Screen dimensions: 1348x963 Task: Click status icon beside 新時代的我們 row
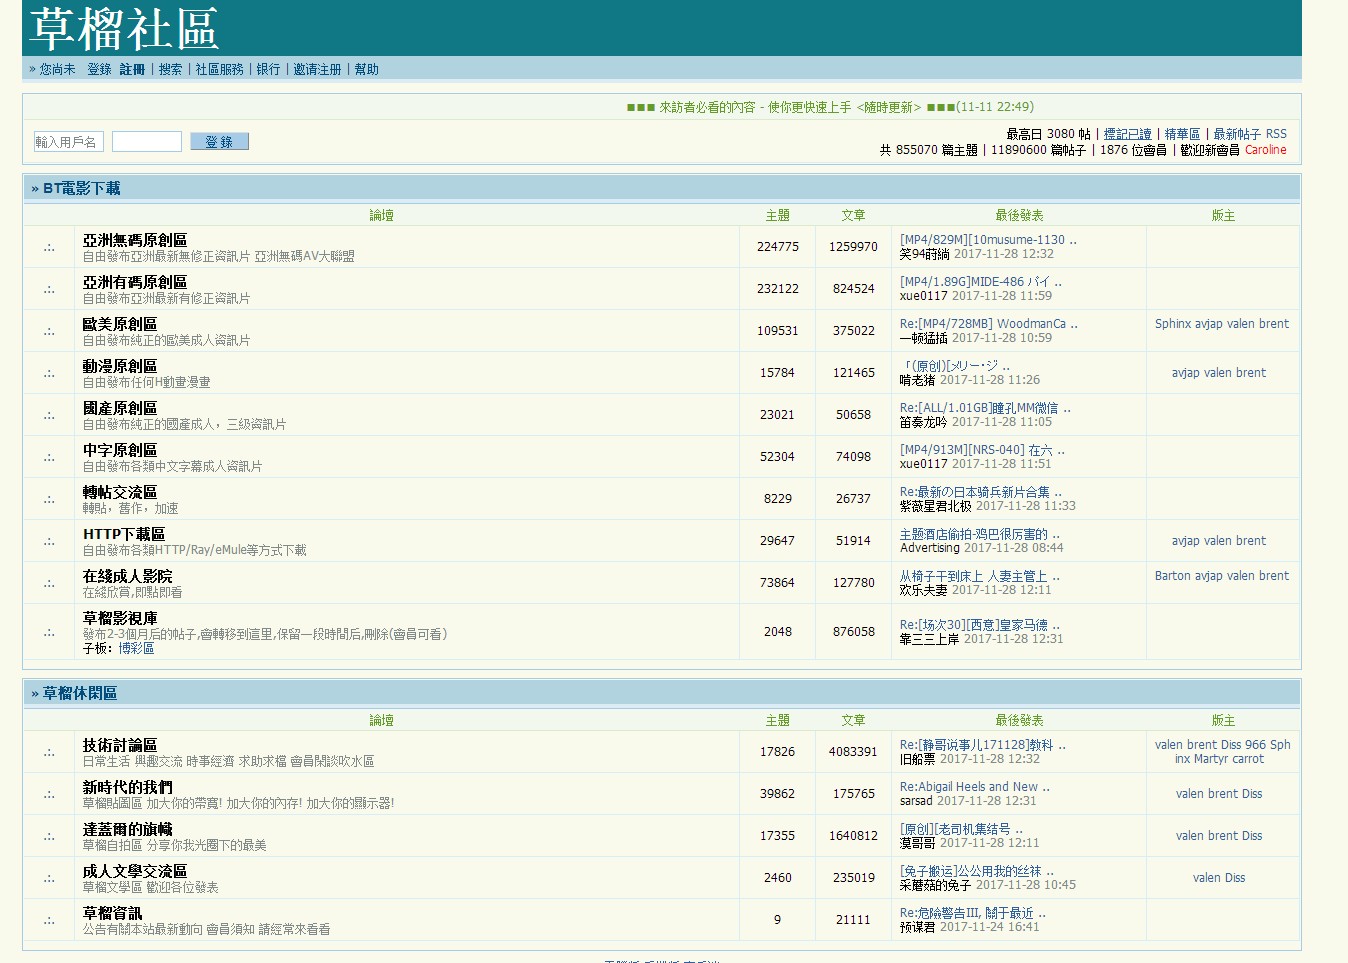(x=49, y=794)
